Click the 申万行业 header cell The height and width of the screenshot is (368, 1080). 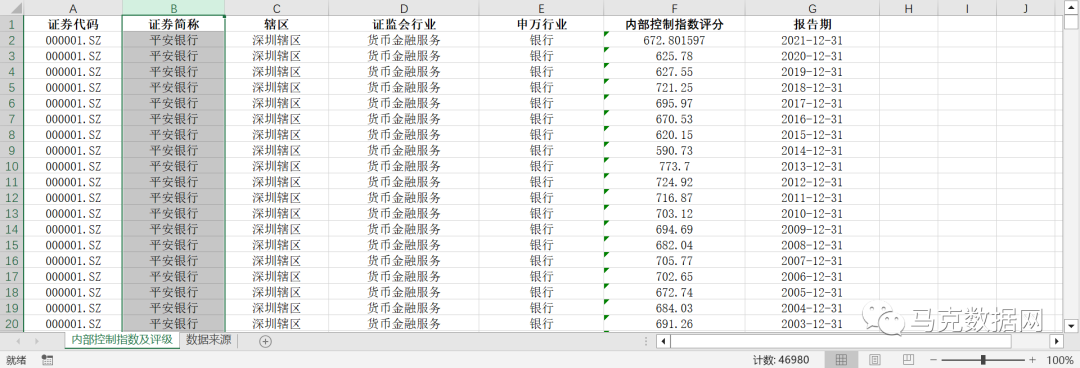pyautogui.click(x=541, y=24)
